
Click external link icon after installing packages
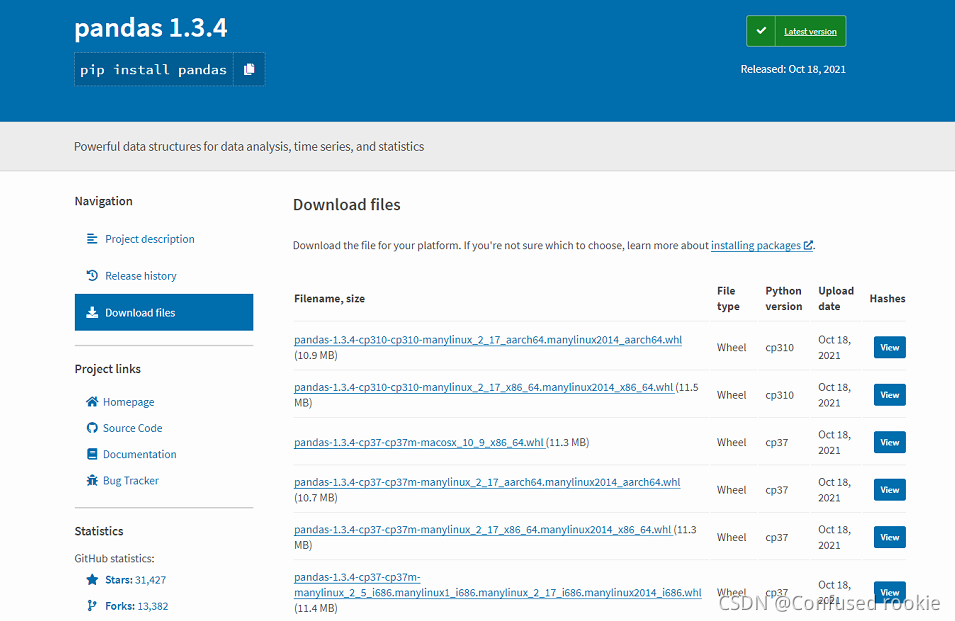pos(808,245)
